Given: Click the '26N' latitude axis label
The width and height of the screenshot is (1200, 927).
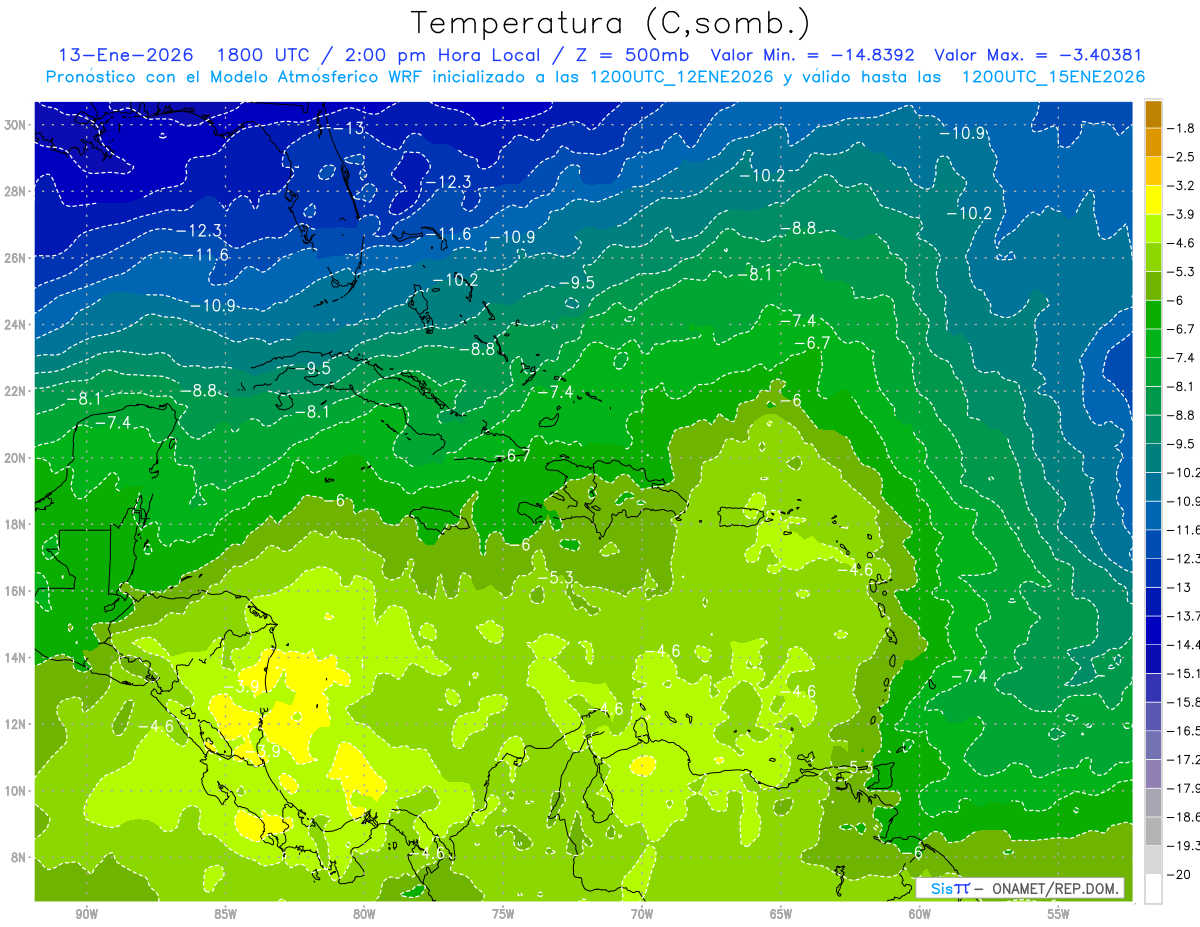Looking at the screenshot, I should point(14,258).
